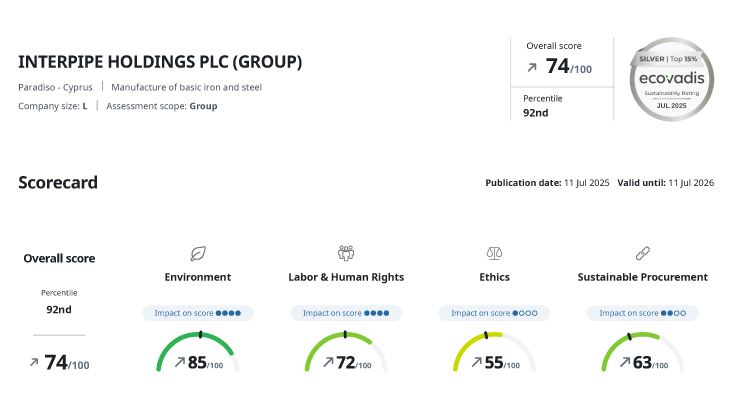Click the Ethics score '55/100'
The width and height of the screenshot is (732, 412).
click(502, 363)
